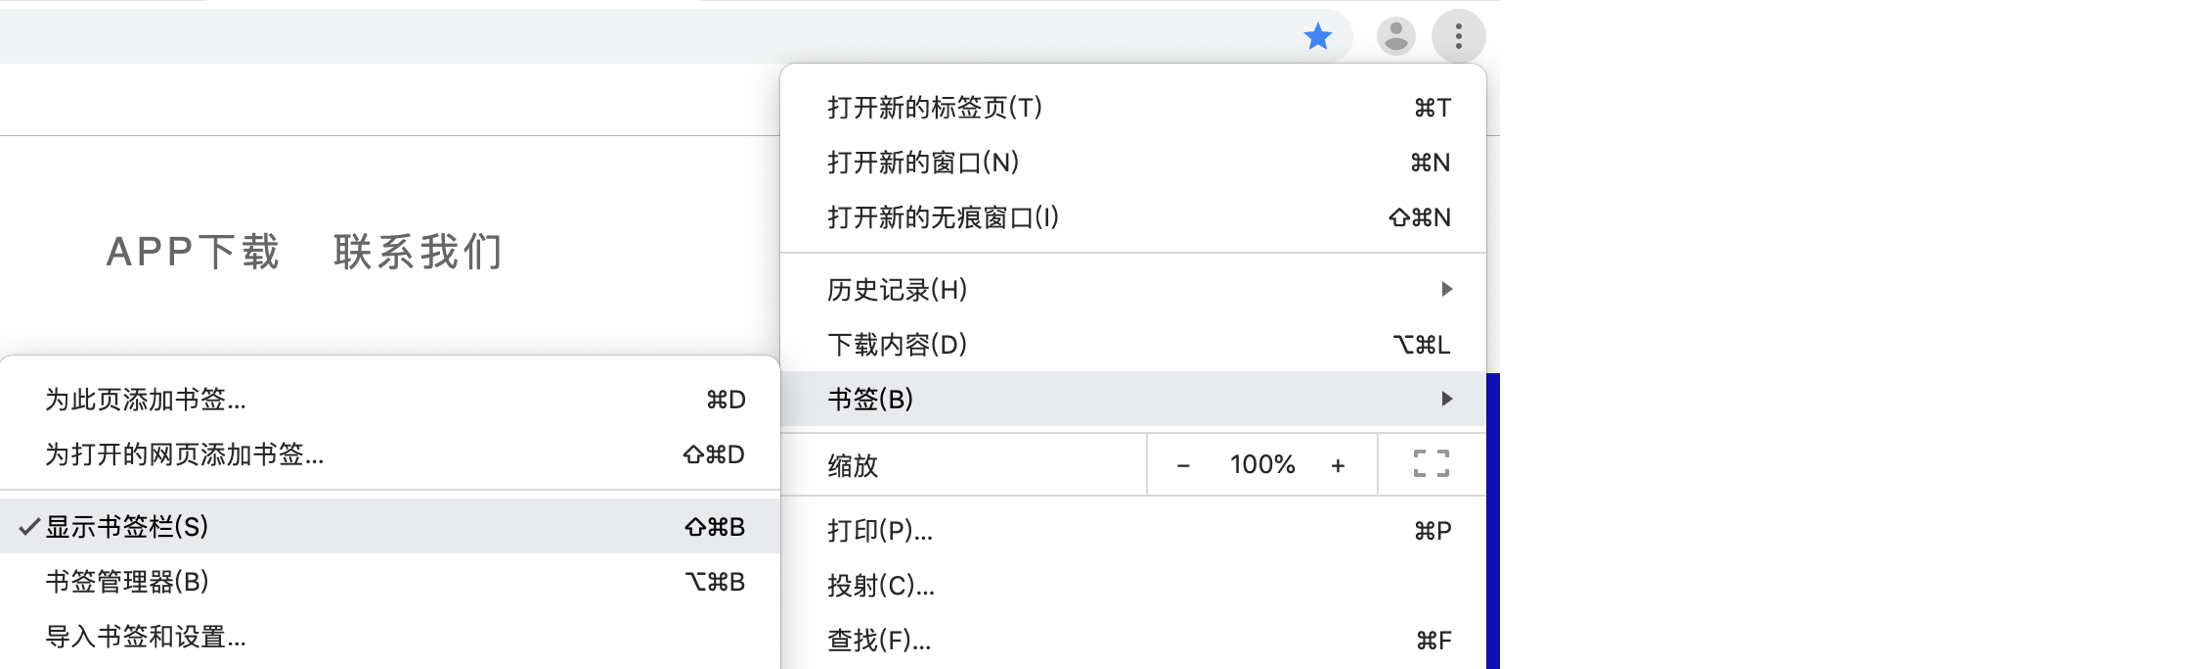Click the blue bookmark star icon

pos(1318,37)
